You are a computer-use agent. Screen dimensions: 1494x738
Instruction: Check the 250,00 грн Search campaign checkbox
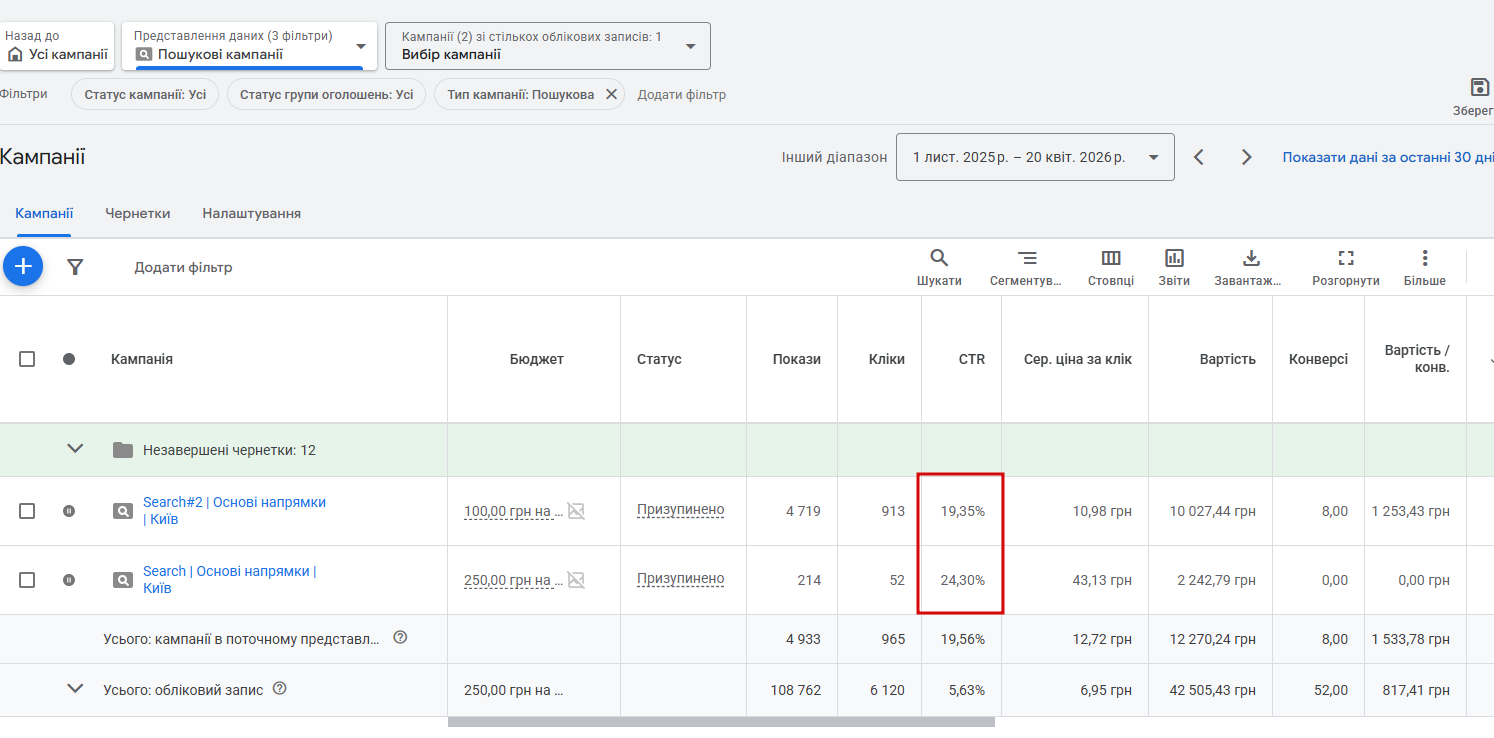point(27,580)
